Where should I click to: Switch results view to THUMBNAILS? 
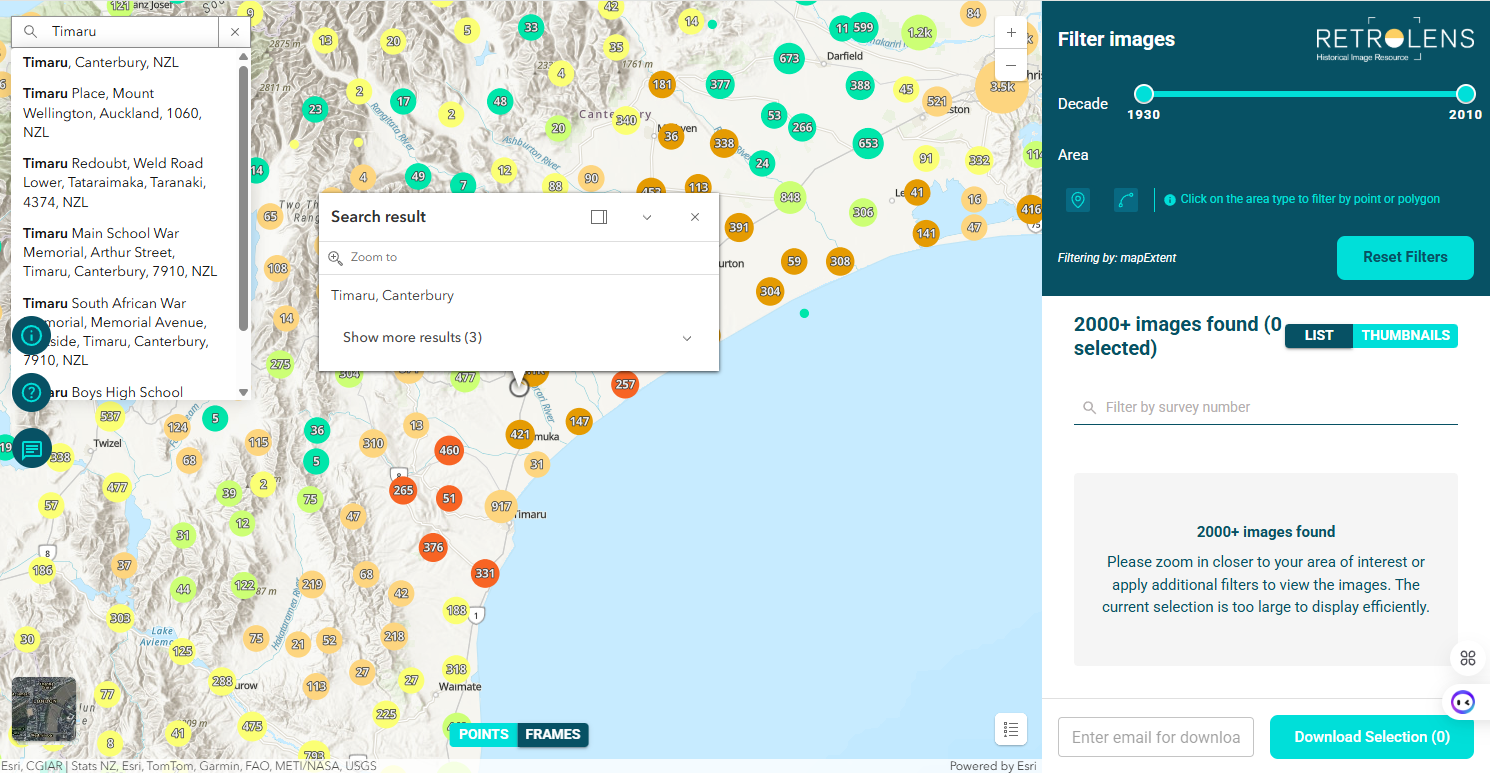pos(1405,336)
